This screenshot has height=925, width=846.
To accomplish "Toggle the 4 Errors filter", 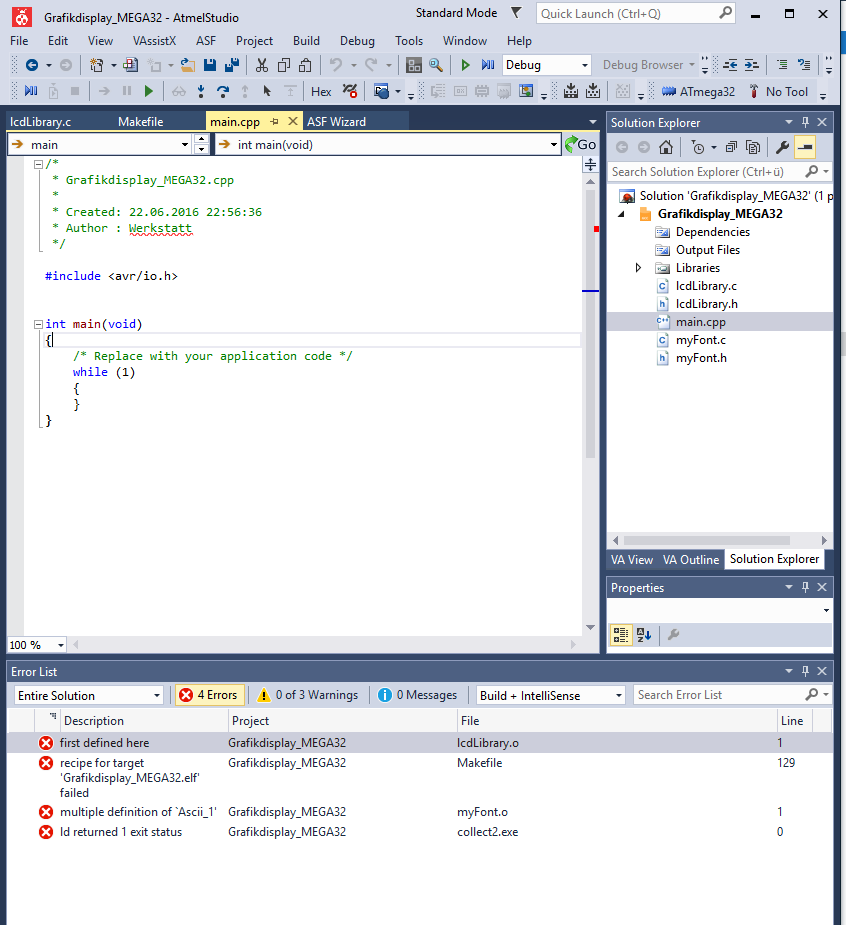I will point(210,695).
